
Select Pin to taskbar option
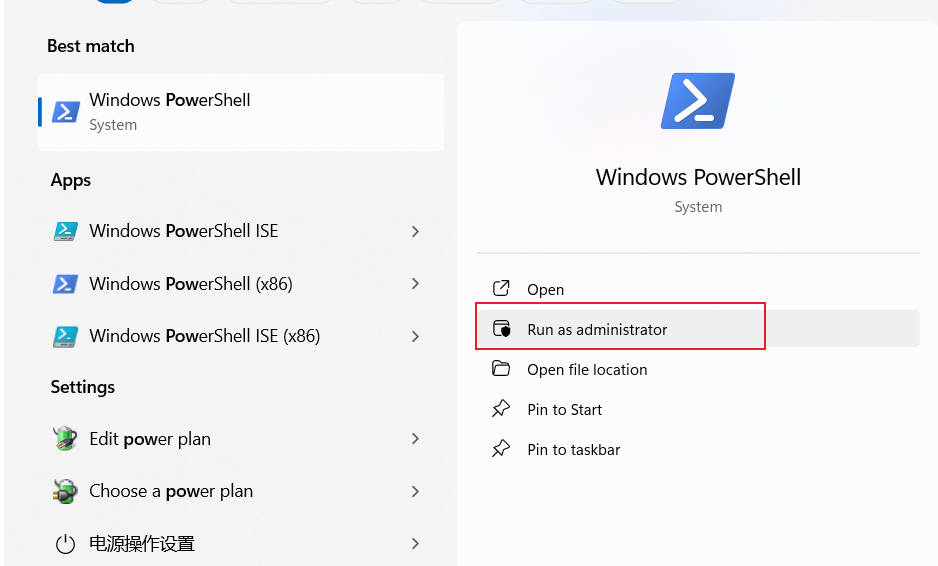point(573,450)
